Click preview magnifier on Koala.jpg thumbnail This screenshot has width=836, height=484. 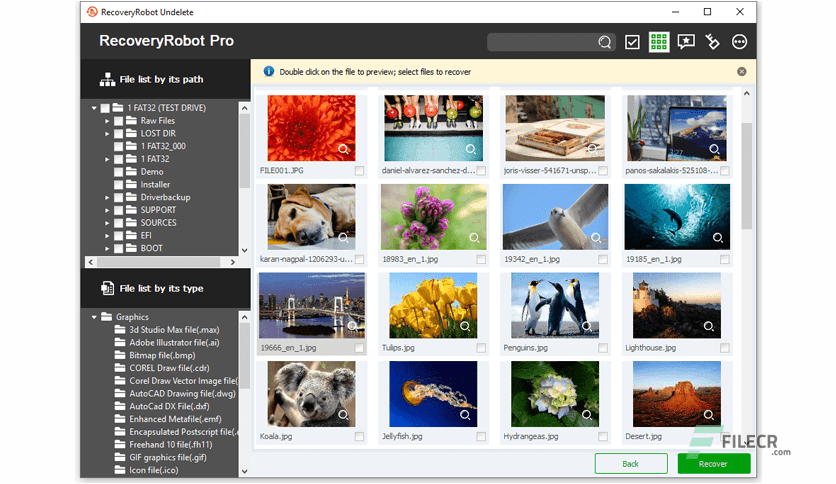pos(343,414)
